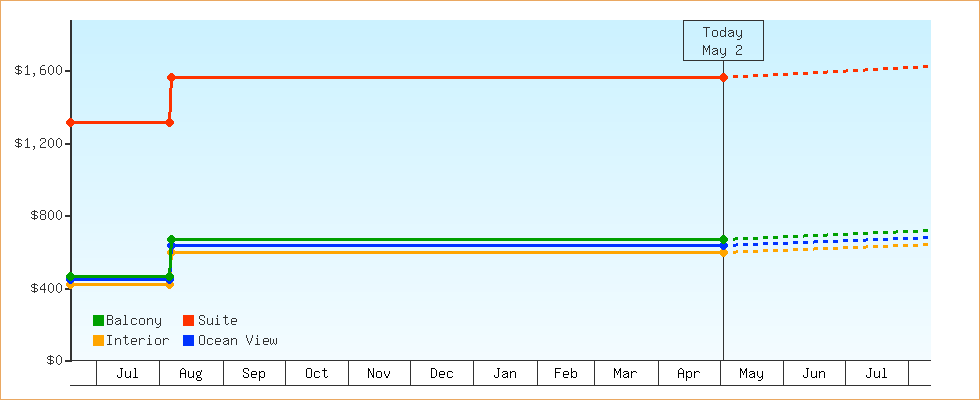Select the Today May 2 marker box
Image resolution: width=980 pixels, height=400 pixels.
[723, 41]
